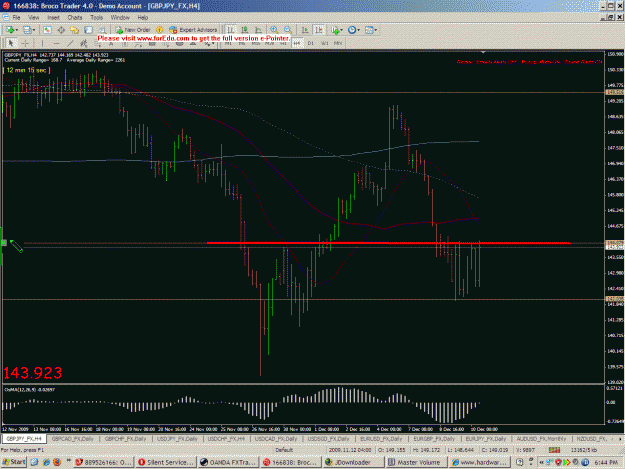Screen dimensions: 625x469
Task: Open a New Chart from the toolbar
Action: point(10,30)
